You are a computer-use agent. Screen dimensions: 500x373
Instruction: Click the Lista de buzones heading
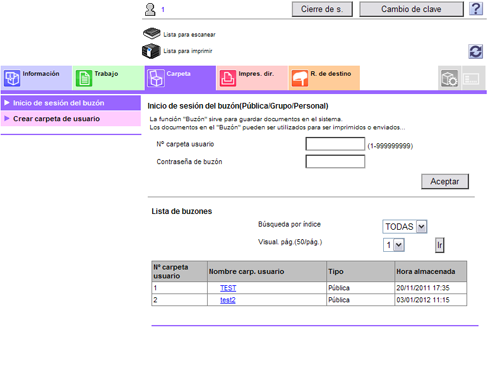pyautogui.click(x=182, y=211)
